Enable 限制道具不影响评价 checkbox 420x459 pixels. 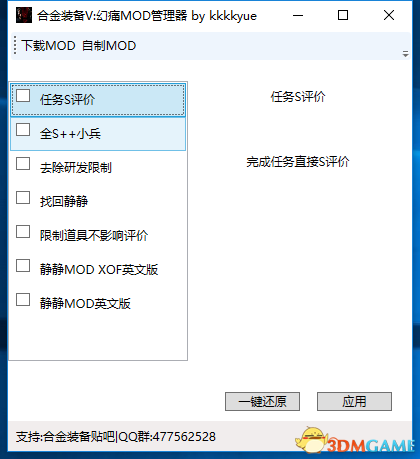23,232
